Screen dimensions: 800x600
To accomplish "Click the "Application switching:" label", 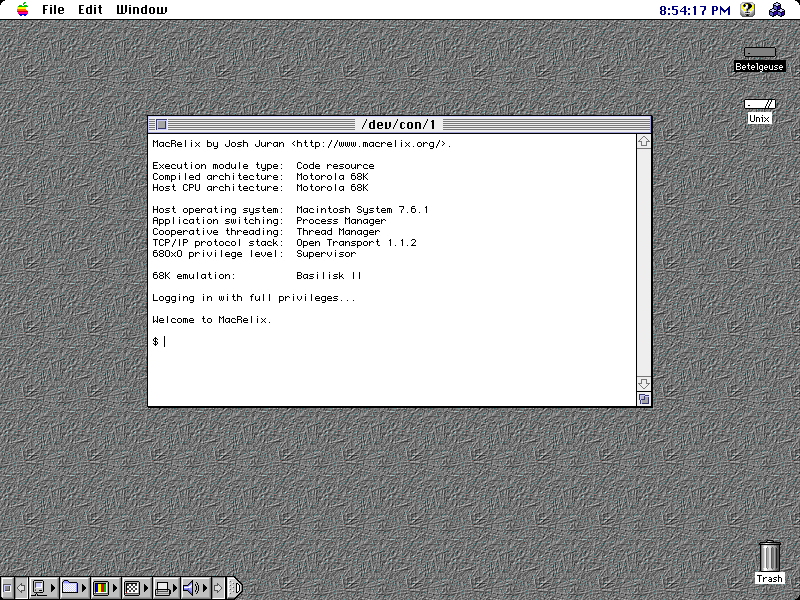I will [218, 221].
